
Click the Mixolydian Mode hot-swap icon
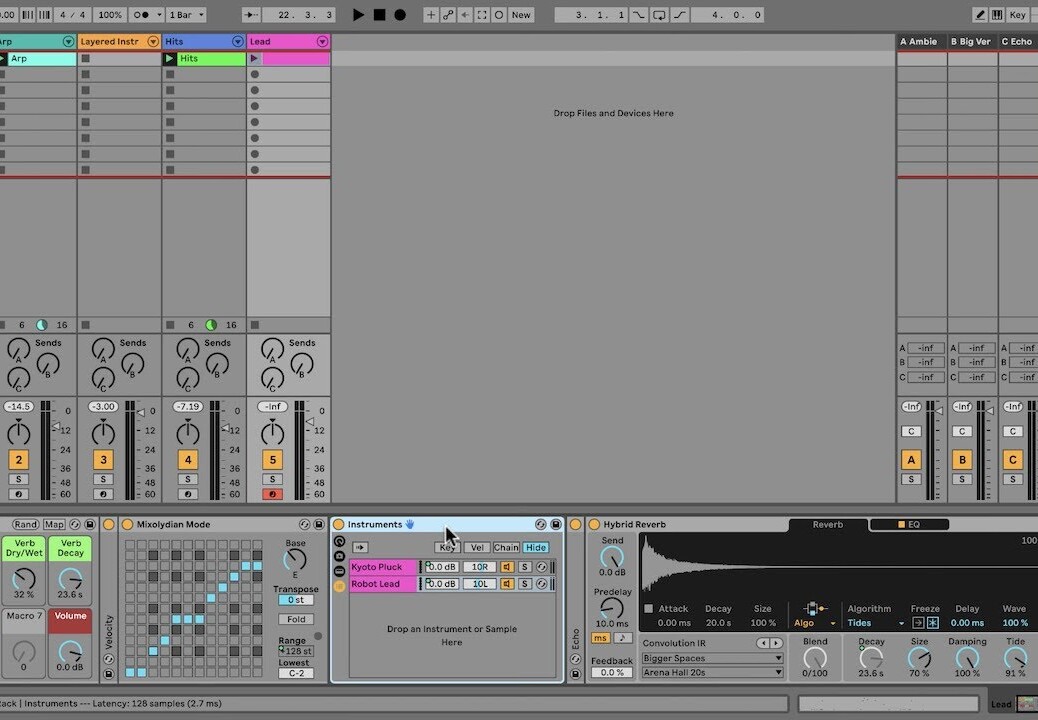[305, 524]
